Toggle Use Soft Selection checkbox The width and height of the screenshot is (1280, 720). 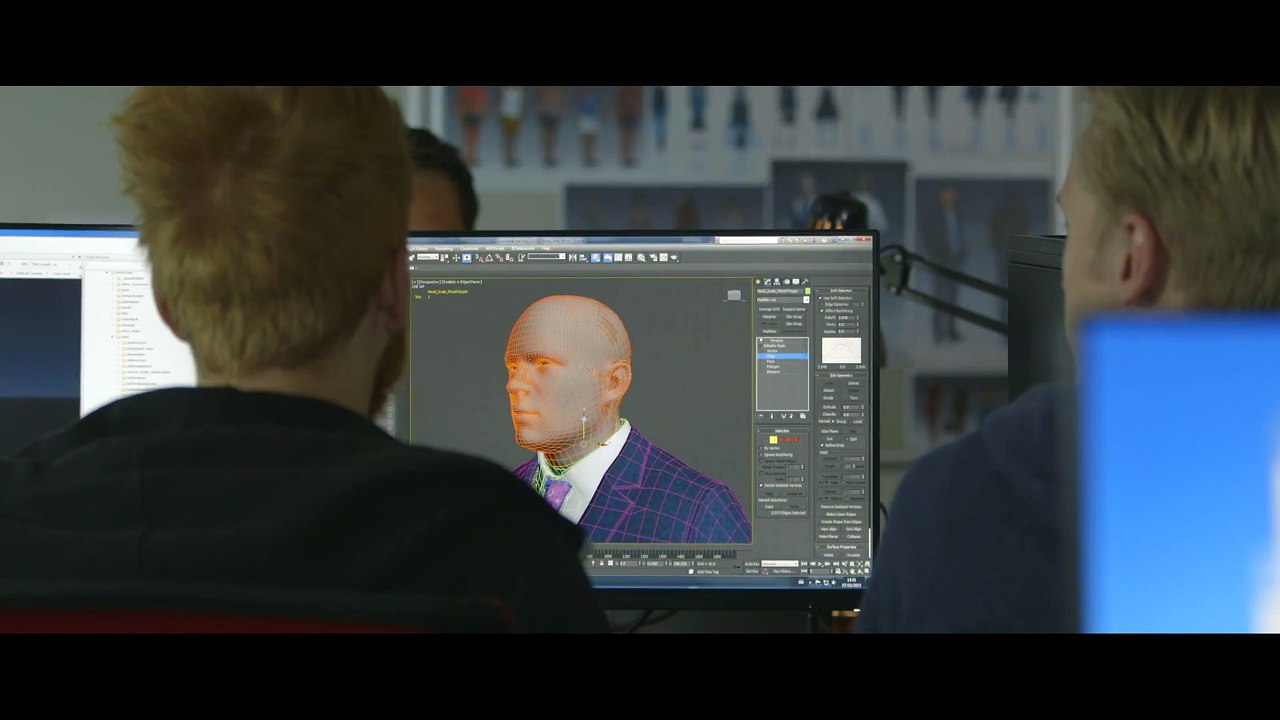click(x=822, y=298)
